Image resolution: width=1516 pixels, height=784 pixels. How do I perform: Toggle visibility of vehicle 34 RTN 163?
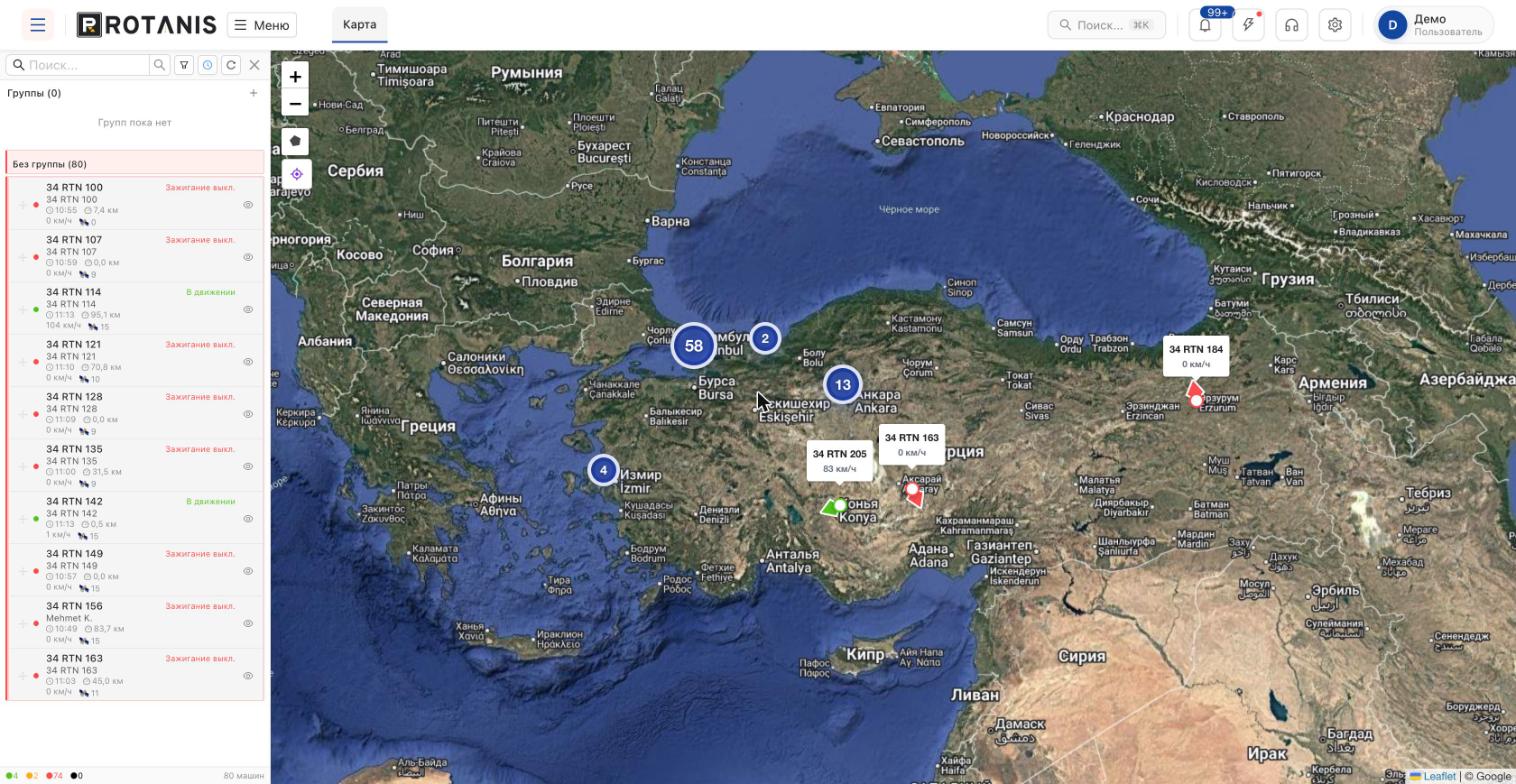pos(248,676)
